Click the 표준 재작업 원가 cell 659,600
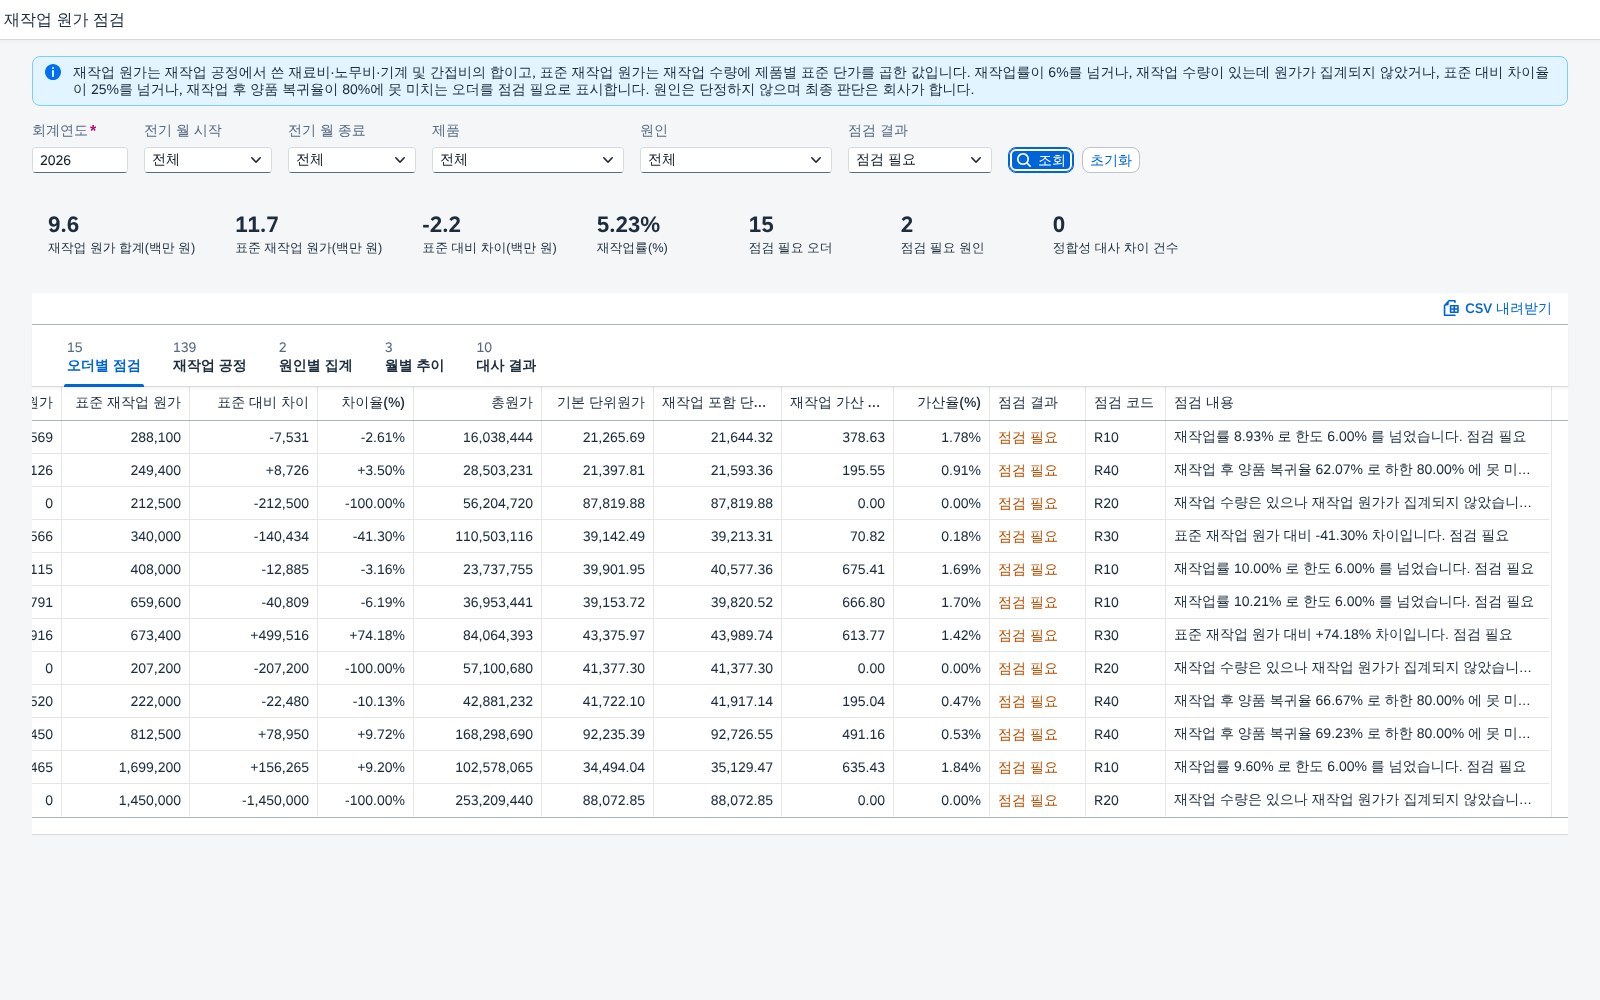Screen dimensions: 1600x1000 126,602
